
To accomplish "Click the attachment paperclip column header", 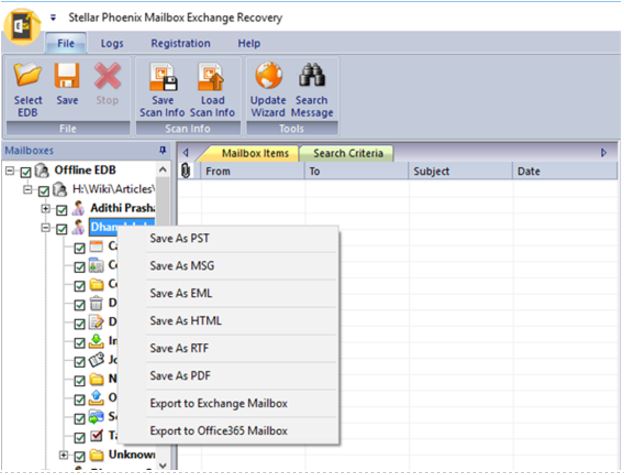I will (x=185, y=171).
